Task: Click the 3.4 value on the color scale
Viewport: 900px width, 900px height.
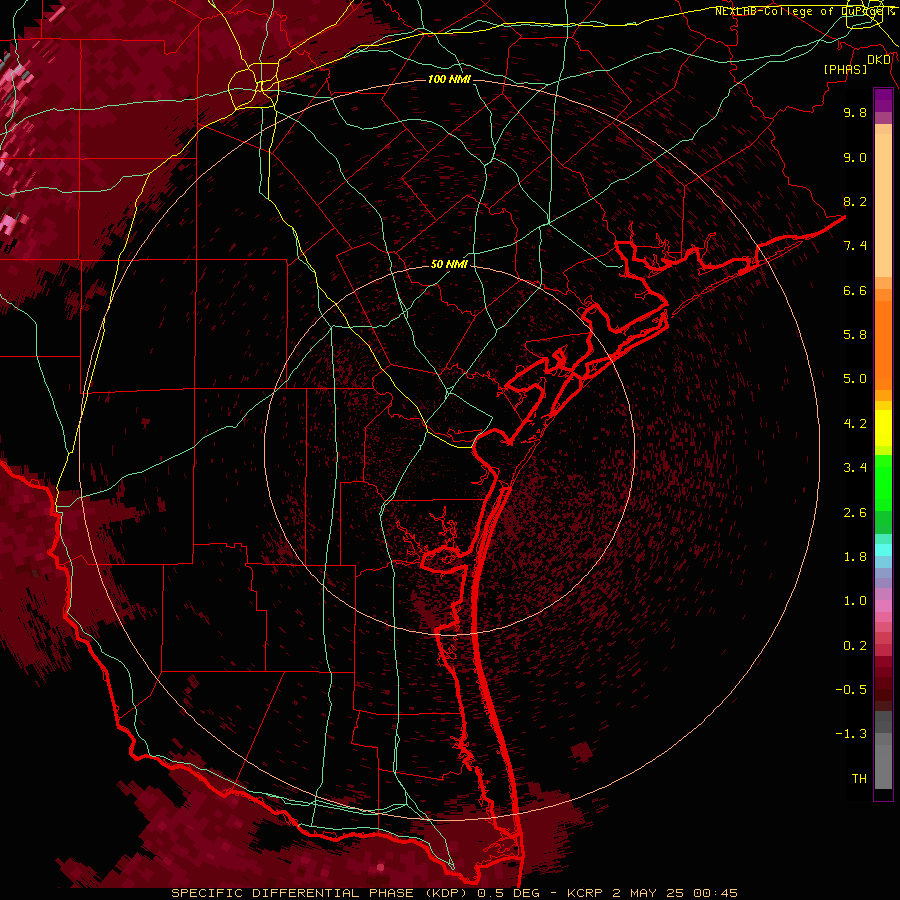Action: pyautogui.click(x=855, y=468)
